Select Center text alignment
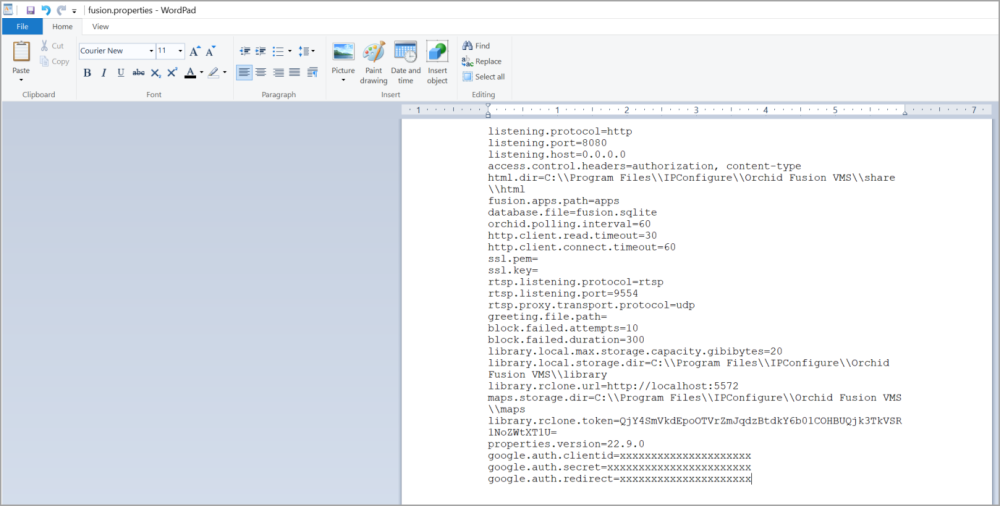 click(x=261, y=73)
